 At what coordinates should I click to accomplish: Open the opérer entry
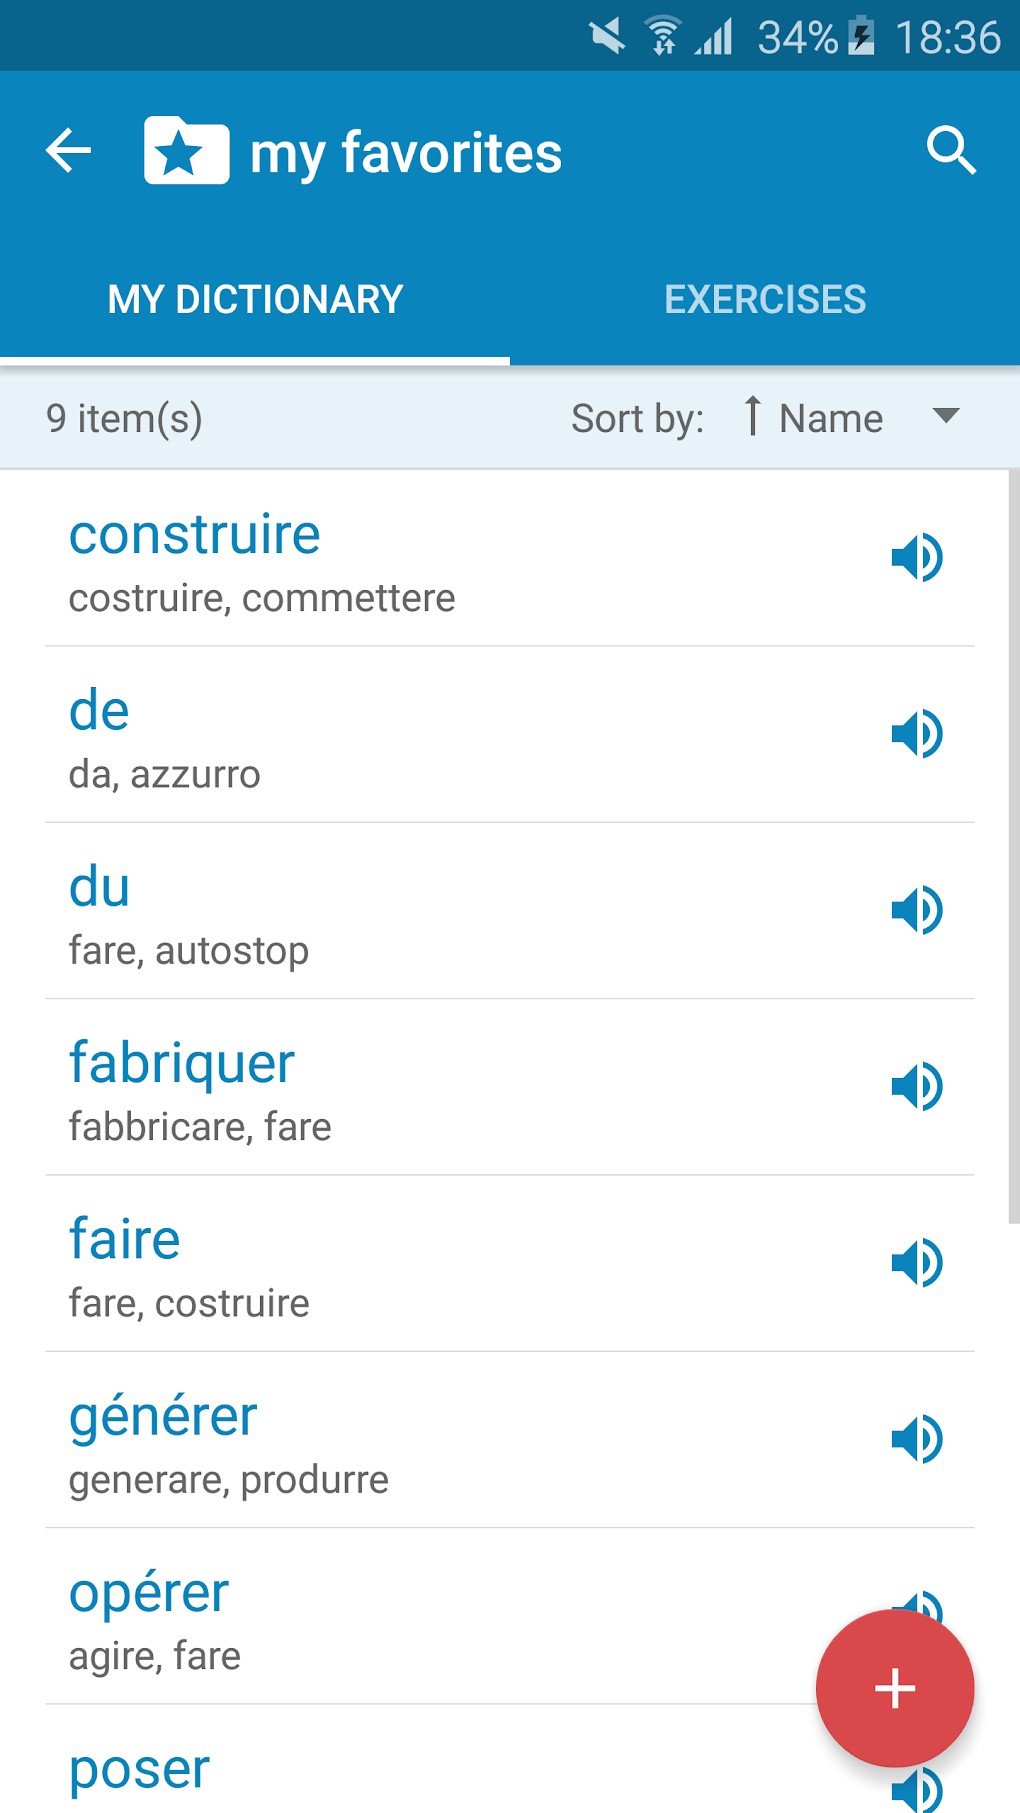pos(149,1593)
